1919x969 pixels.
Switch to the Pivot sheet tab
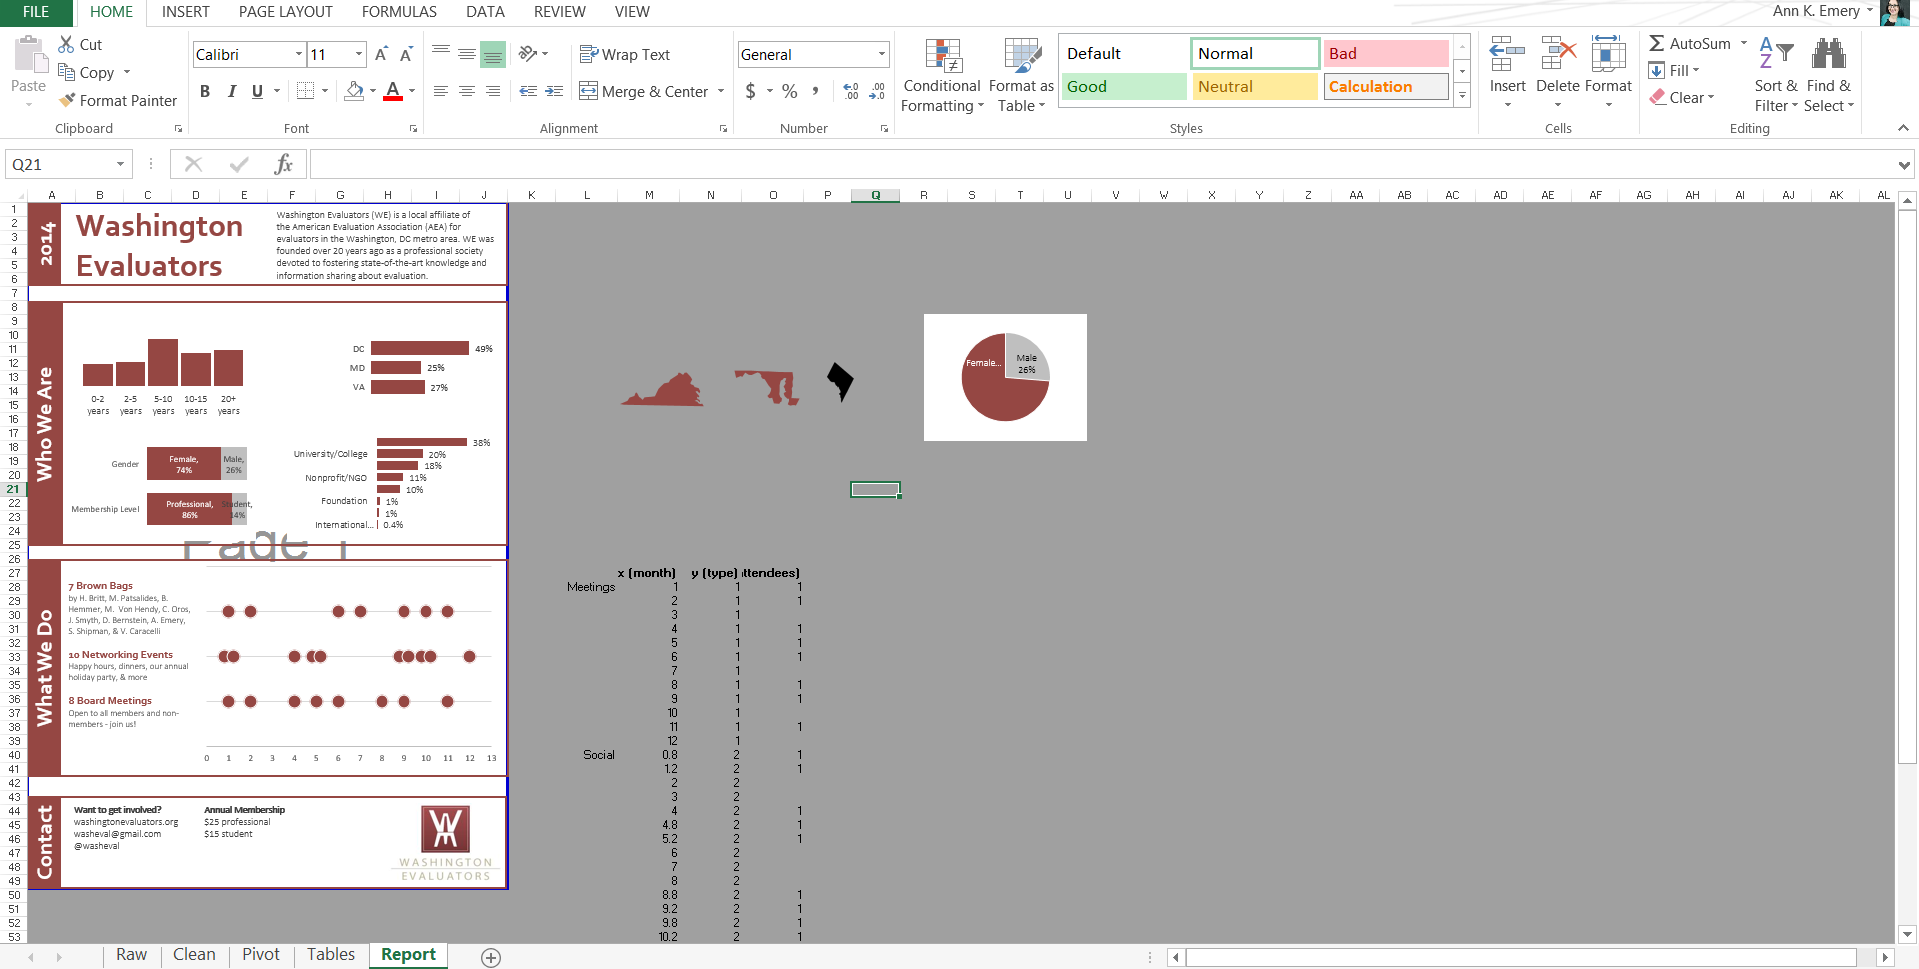click(x=260, y=955)
